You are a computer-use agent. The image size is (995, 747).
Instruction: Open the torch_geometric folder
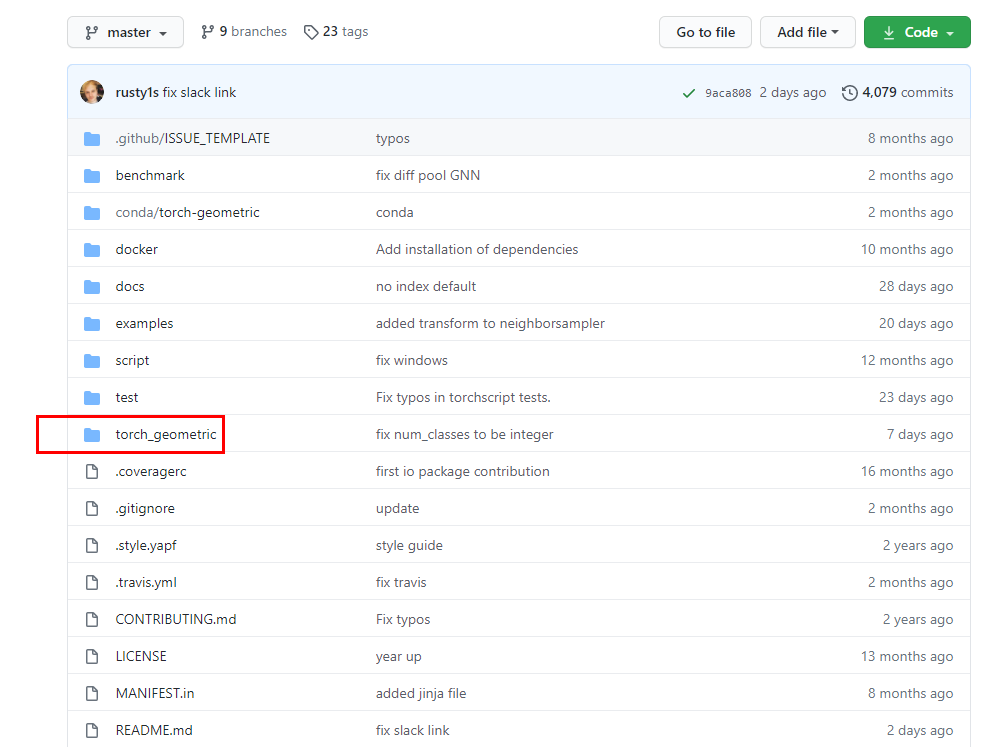coord(166,435)
